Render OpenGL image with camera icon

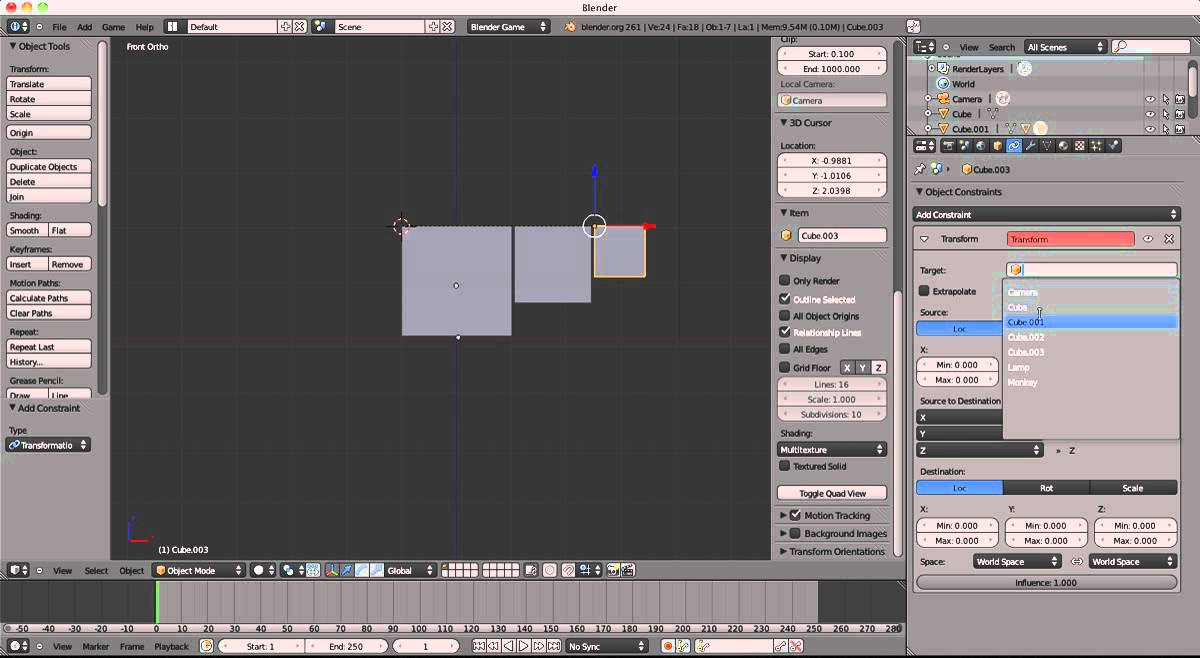(612, 570)
